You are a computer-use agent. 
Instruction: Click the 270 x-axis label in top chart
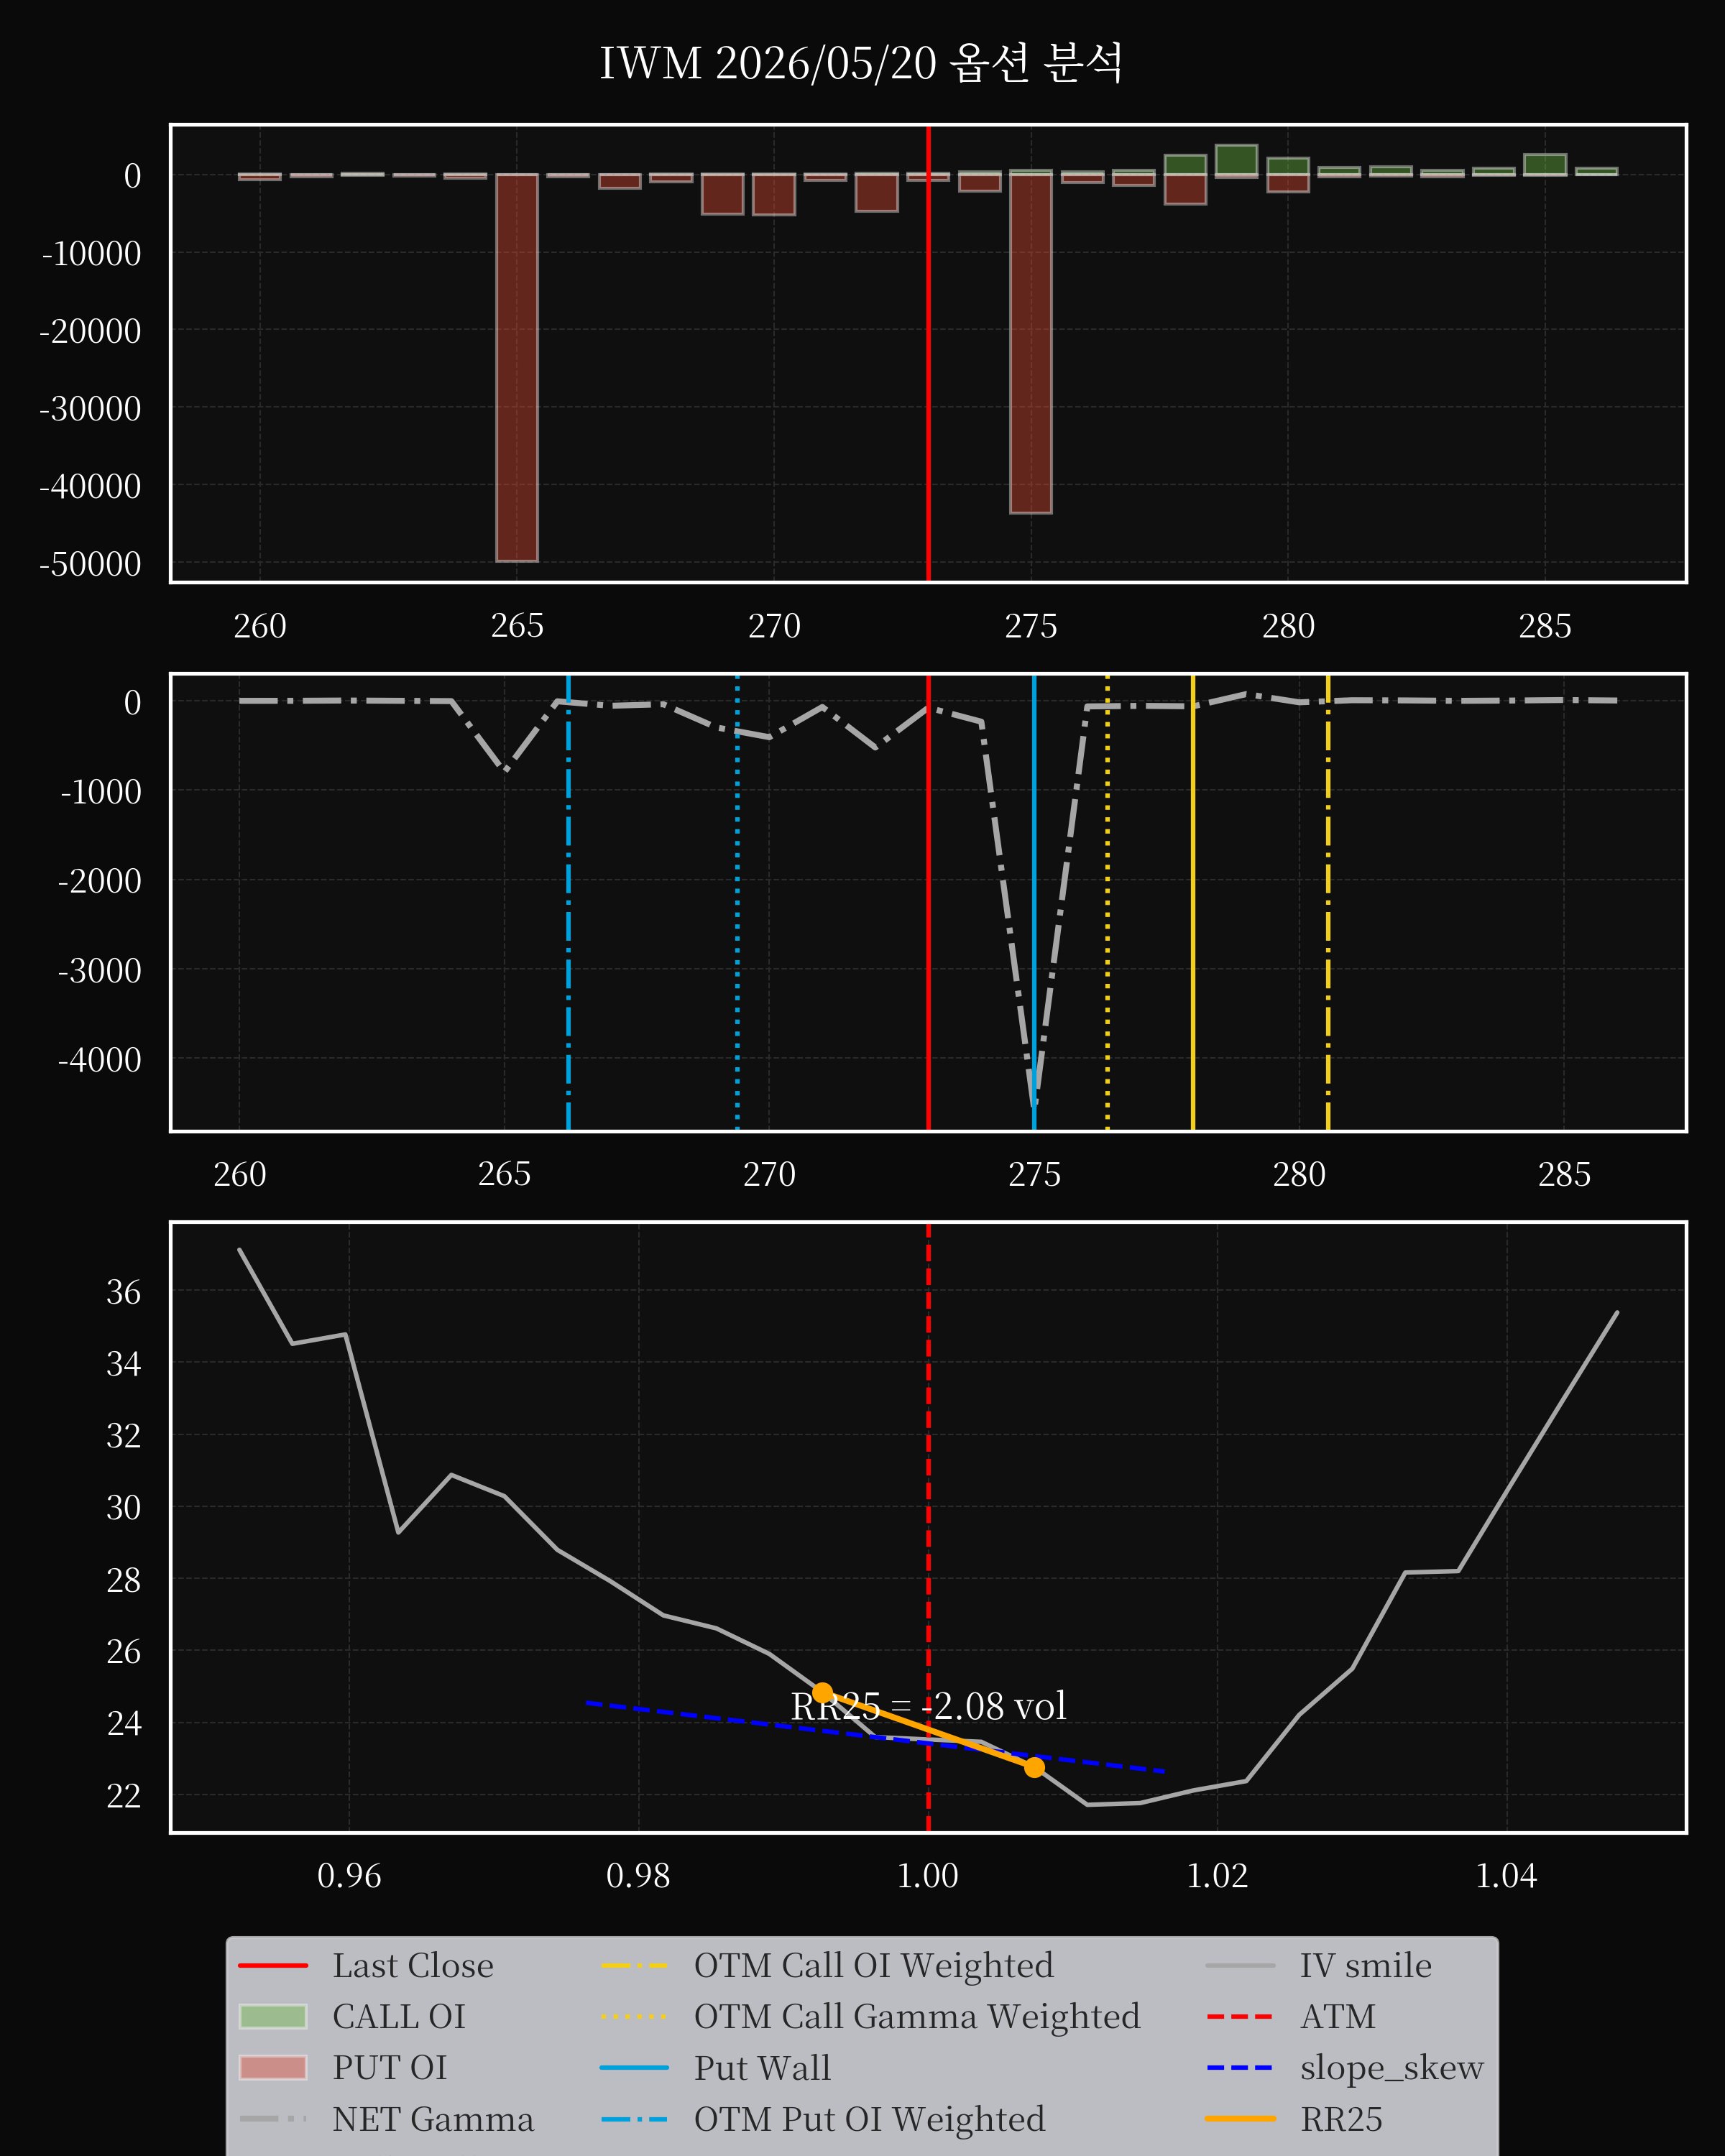pos(774,625)
